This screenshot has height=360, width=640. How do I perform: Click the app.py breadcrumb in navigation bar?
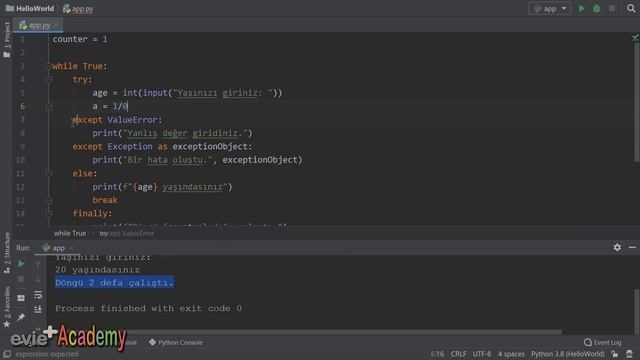(x=78, y=9)
